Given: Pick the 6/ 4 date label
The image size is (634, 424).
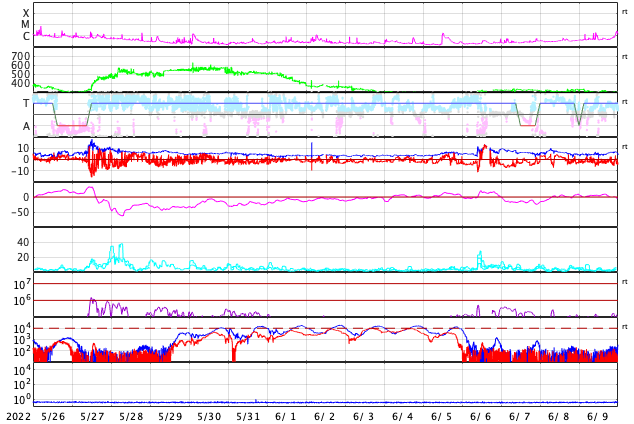Looking at the screenshot, I should (403, 417).
